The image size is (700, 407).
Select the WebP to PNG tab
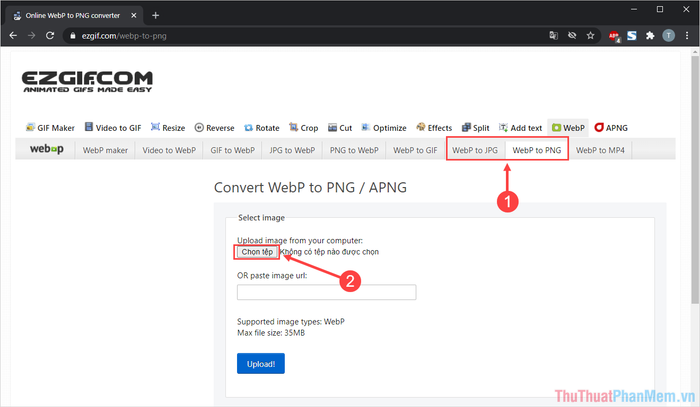(537, 150)
